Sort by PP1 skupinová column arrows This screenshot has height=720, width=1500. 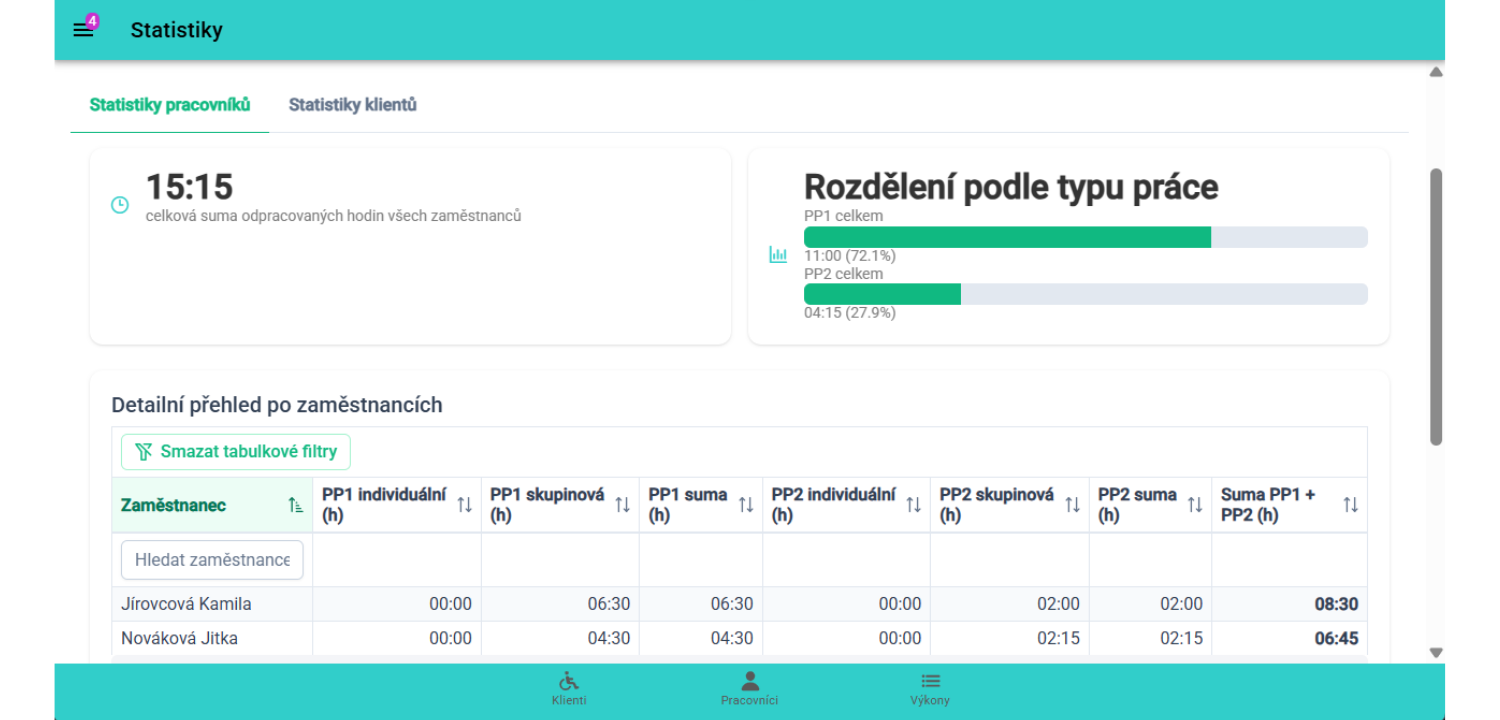tap(622, 505)
